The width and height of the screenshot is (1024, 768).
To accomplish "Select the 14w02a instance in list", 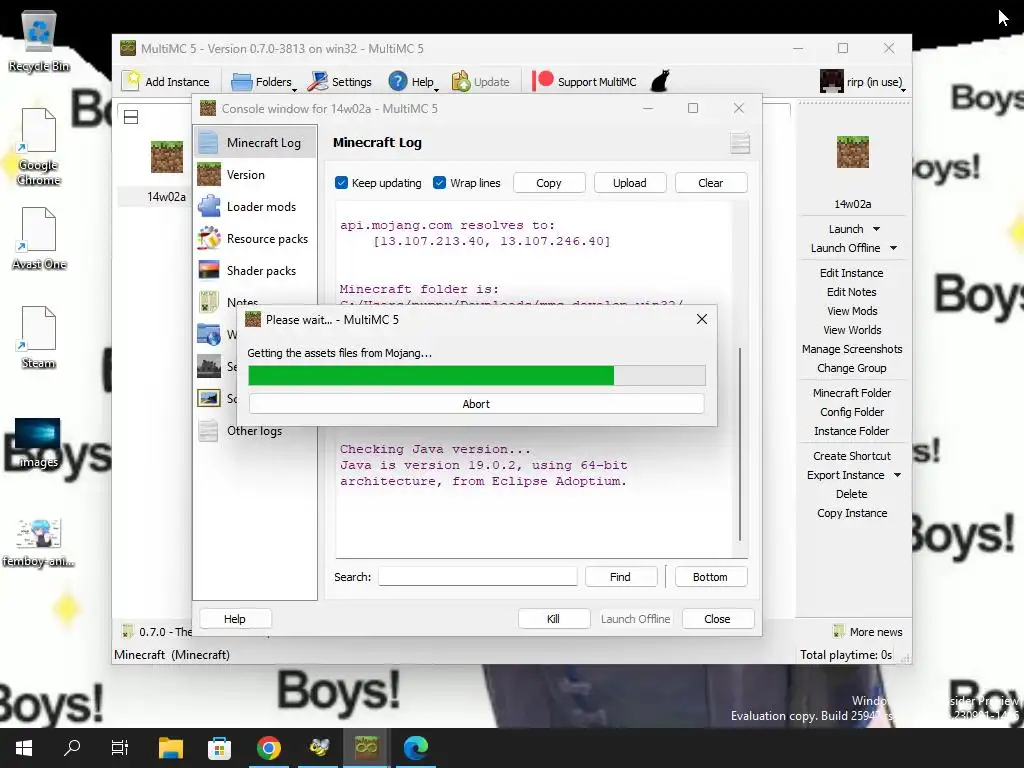I will coord(166,171).
